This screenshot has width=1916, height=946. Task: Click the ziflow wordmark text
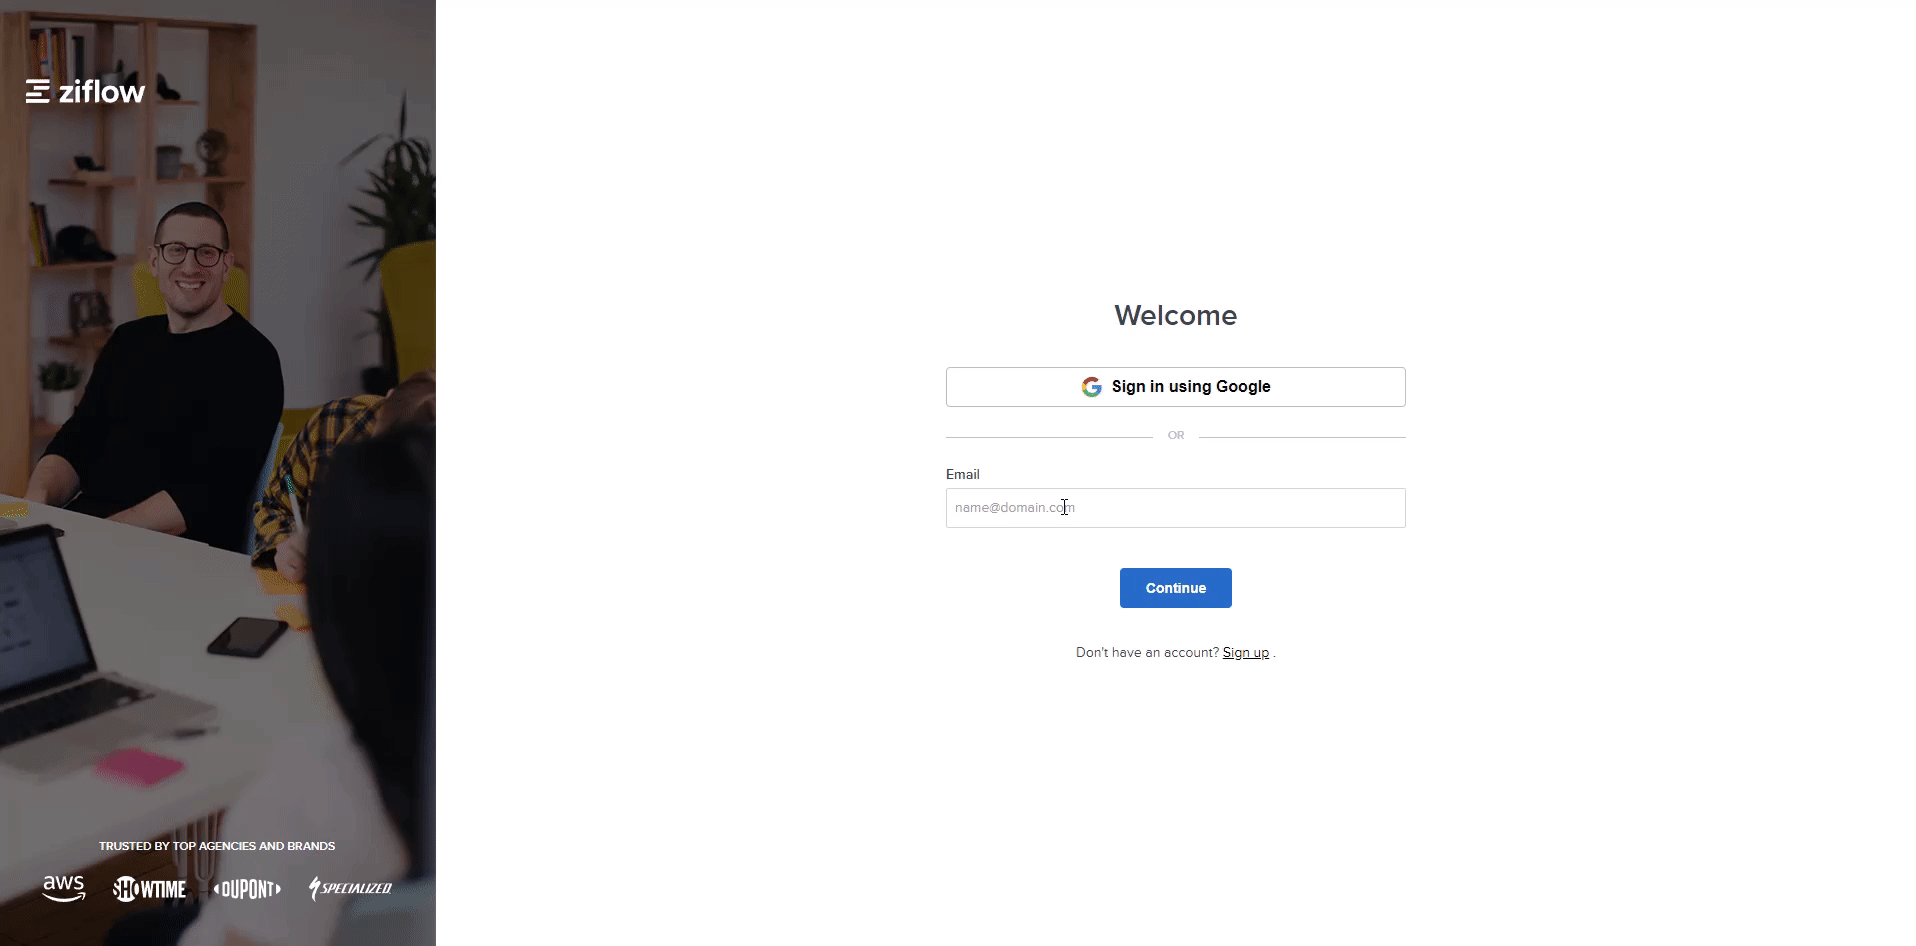click(x=102, y=92)
